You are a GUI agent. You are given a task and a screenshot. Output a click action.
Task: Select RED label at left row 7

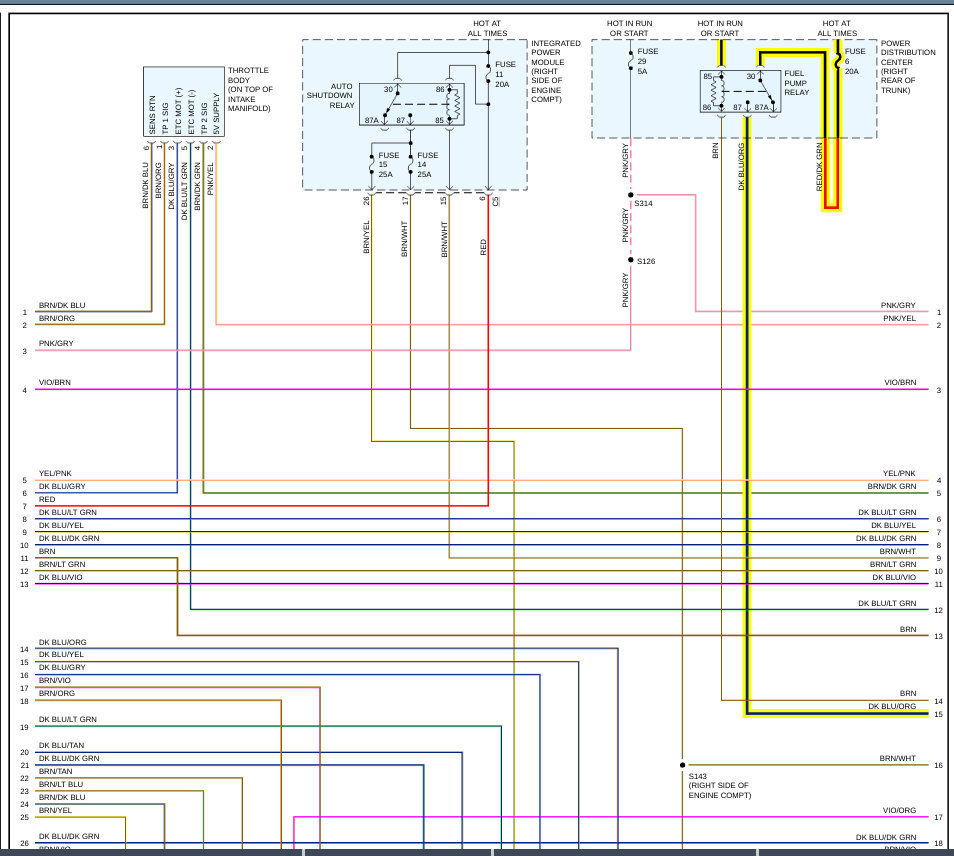click(47, 499)
